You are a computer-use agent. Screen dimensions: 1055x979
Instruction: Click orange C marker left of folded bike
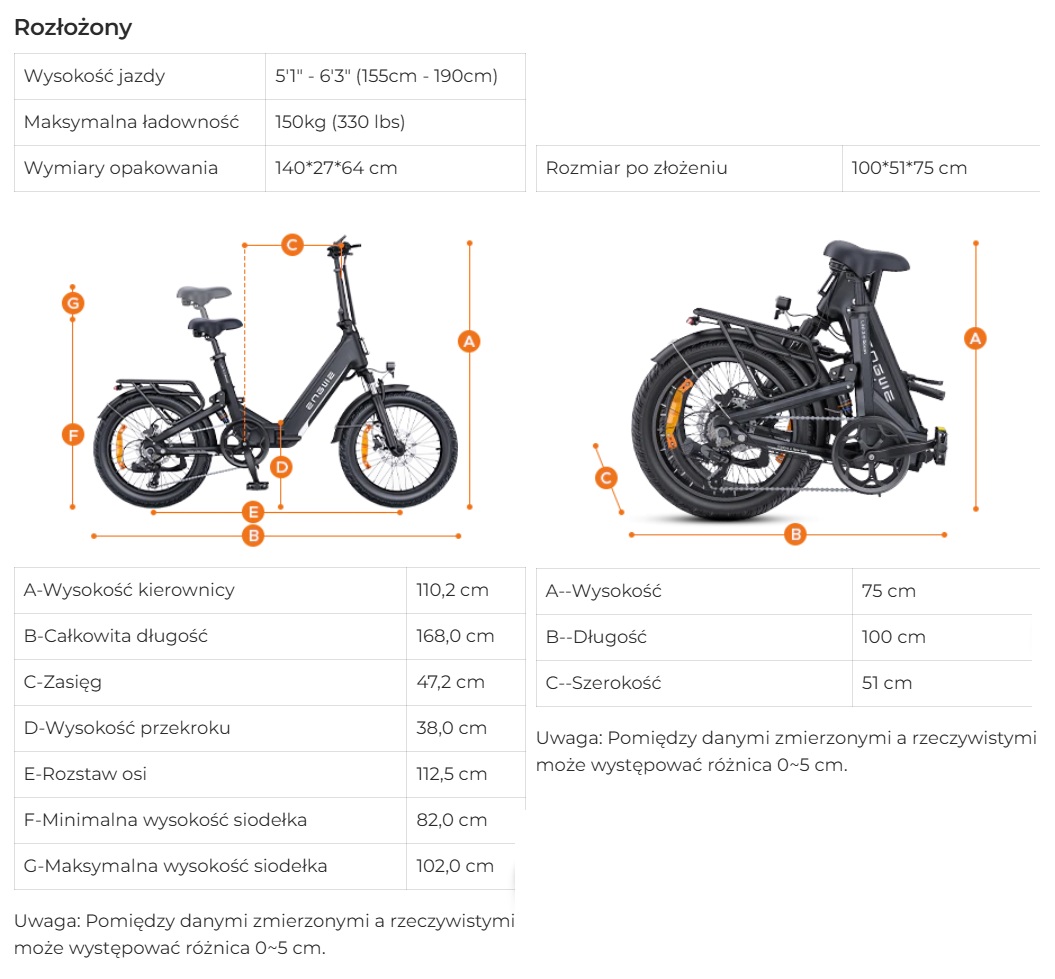[606, 478]
